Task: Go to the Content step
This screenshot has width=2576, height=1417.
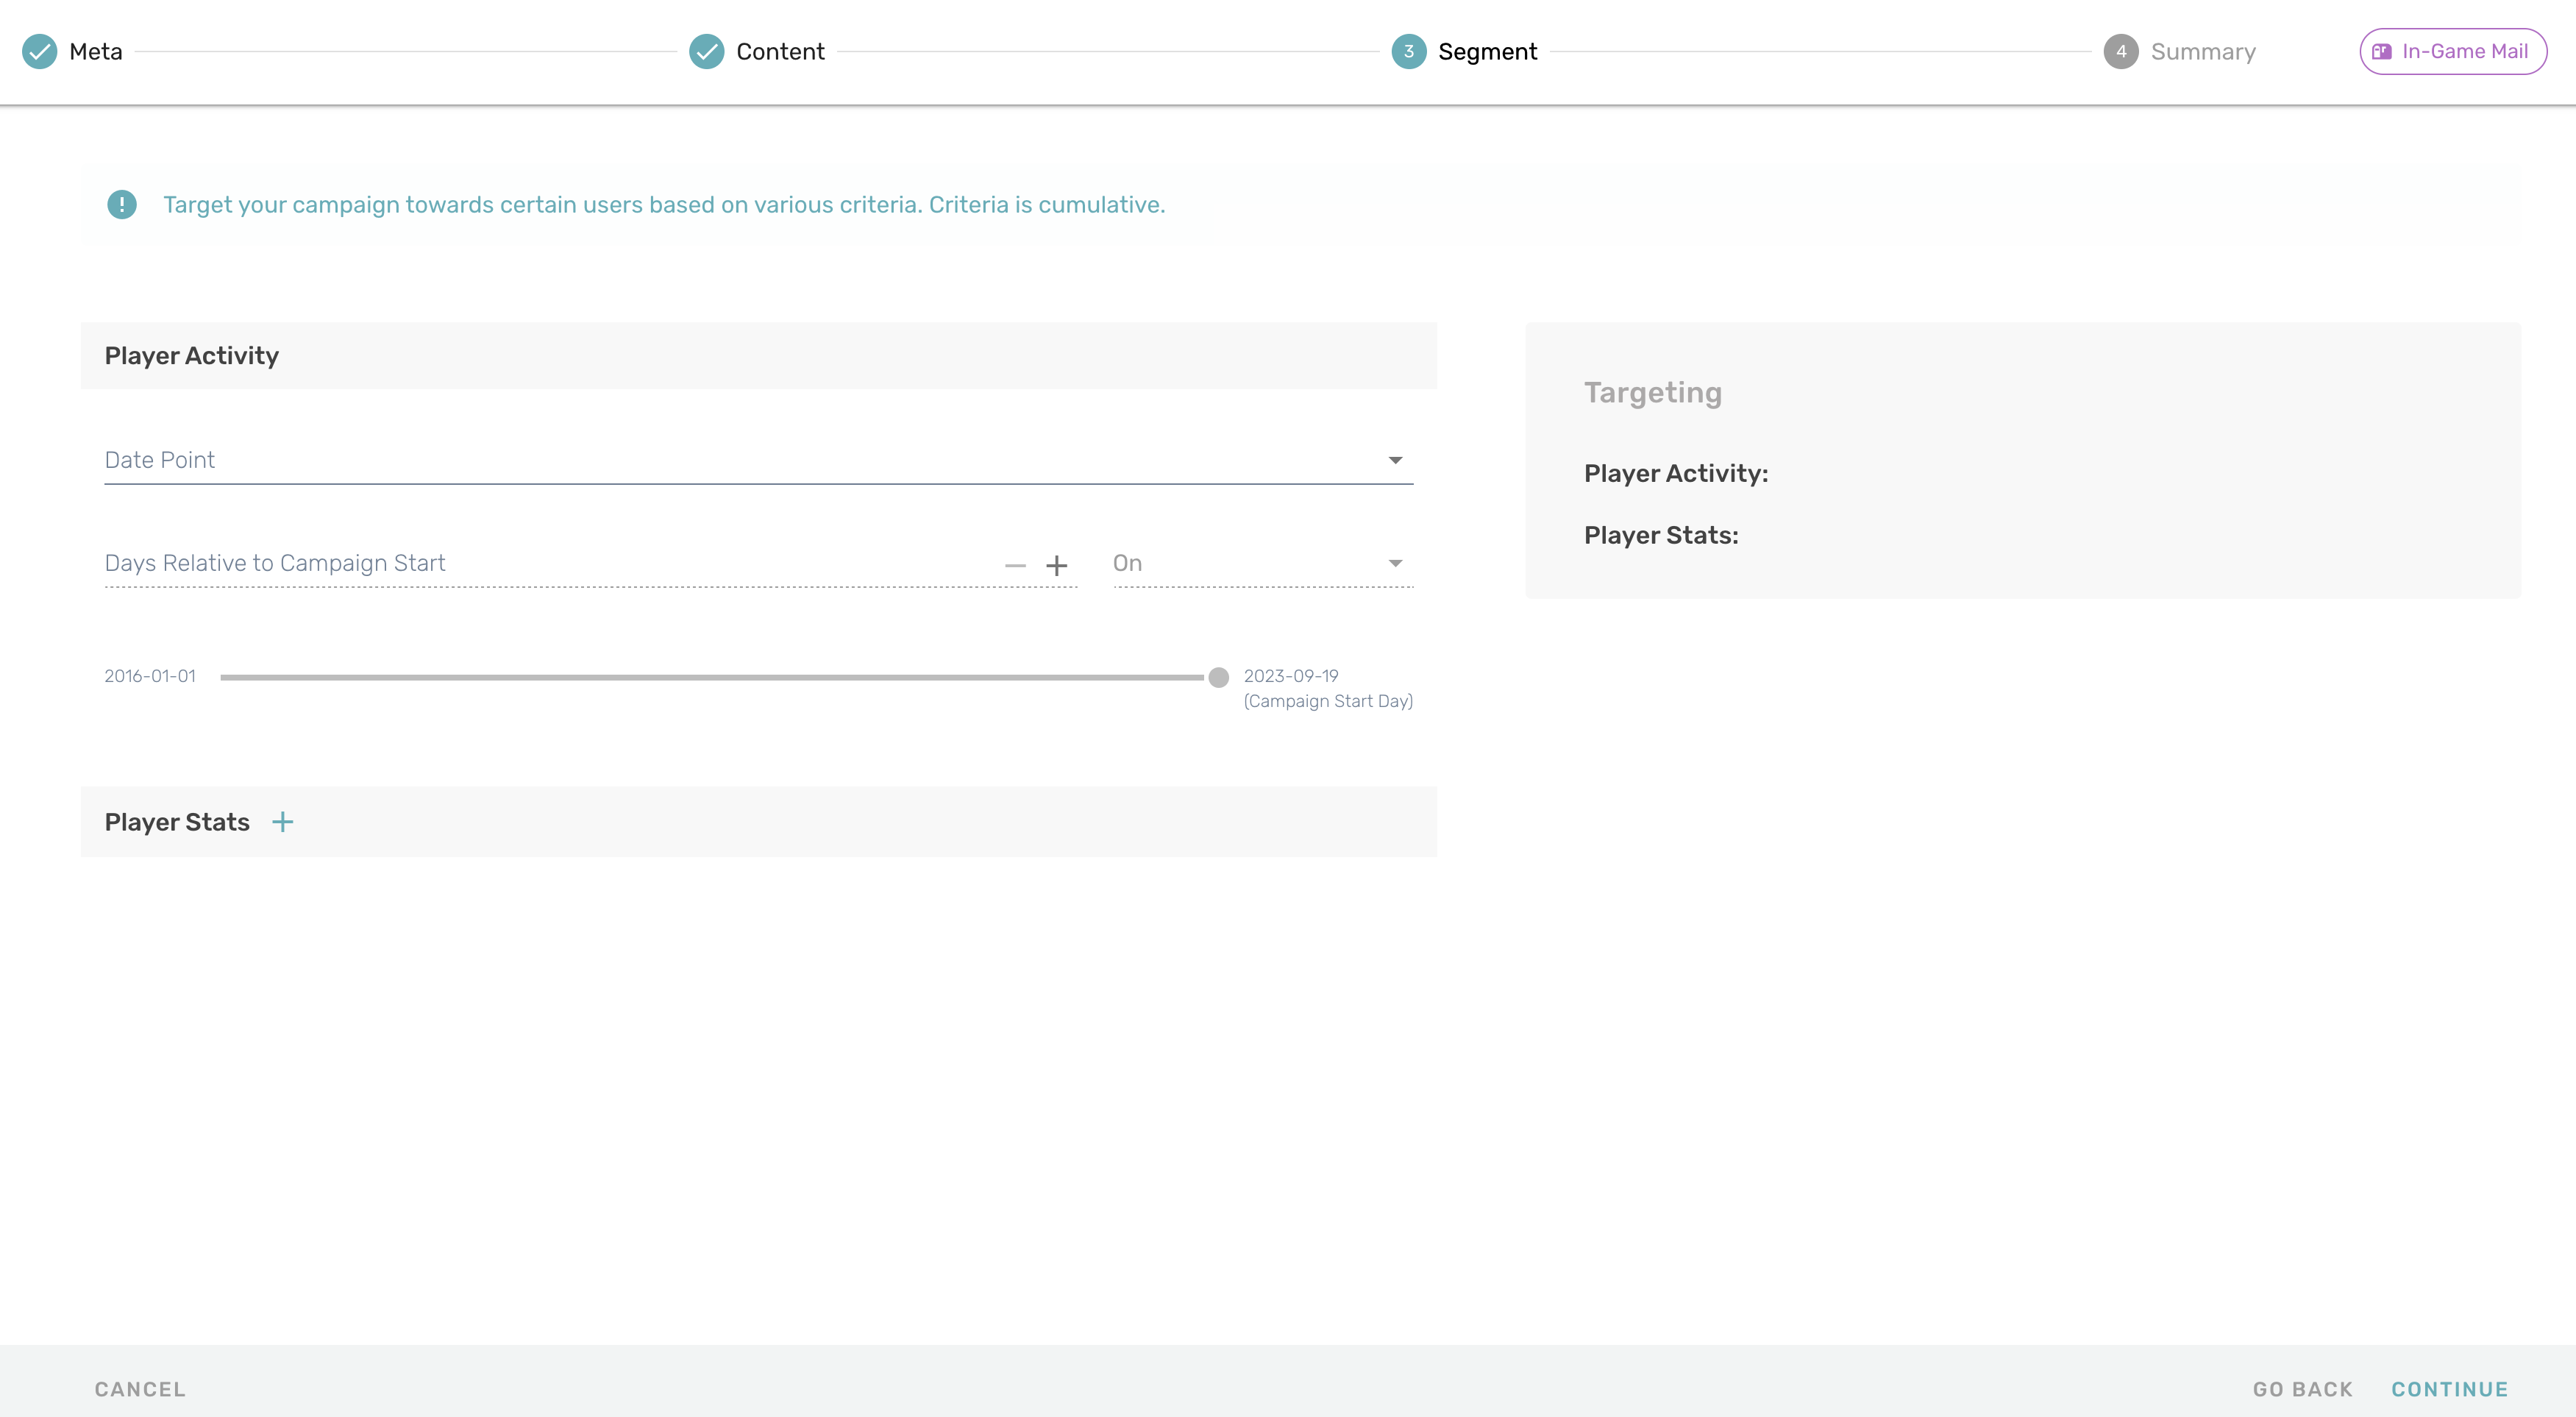Action: (x=780, y=52)
